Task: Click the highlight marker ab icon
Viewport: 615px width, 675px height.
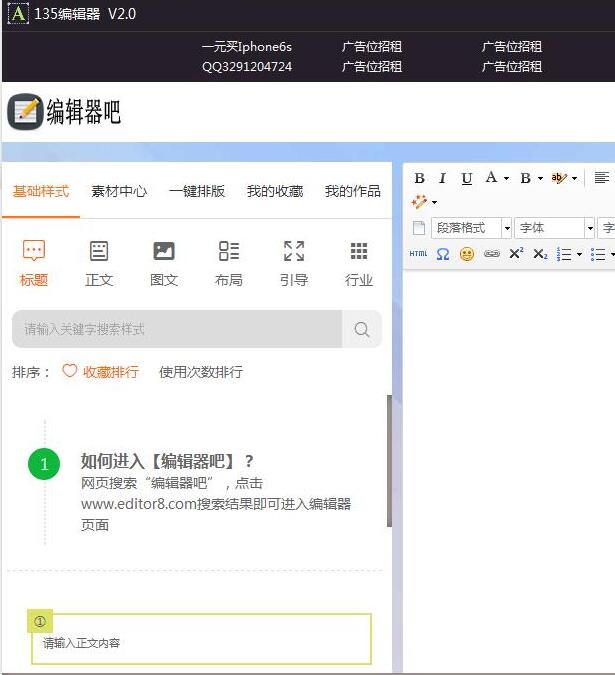Action: 559,178
